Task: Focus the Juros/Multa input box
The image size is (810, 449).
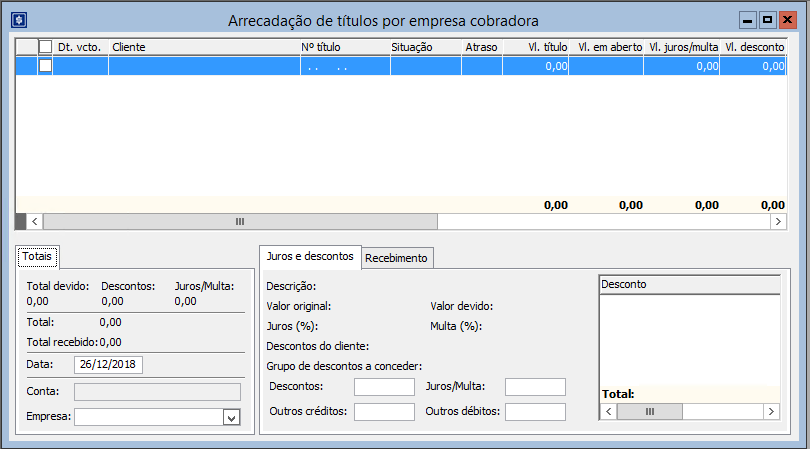Action: point(535,387)
